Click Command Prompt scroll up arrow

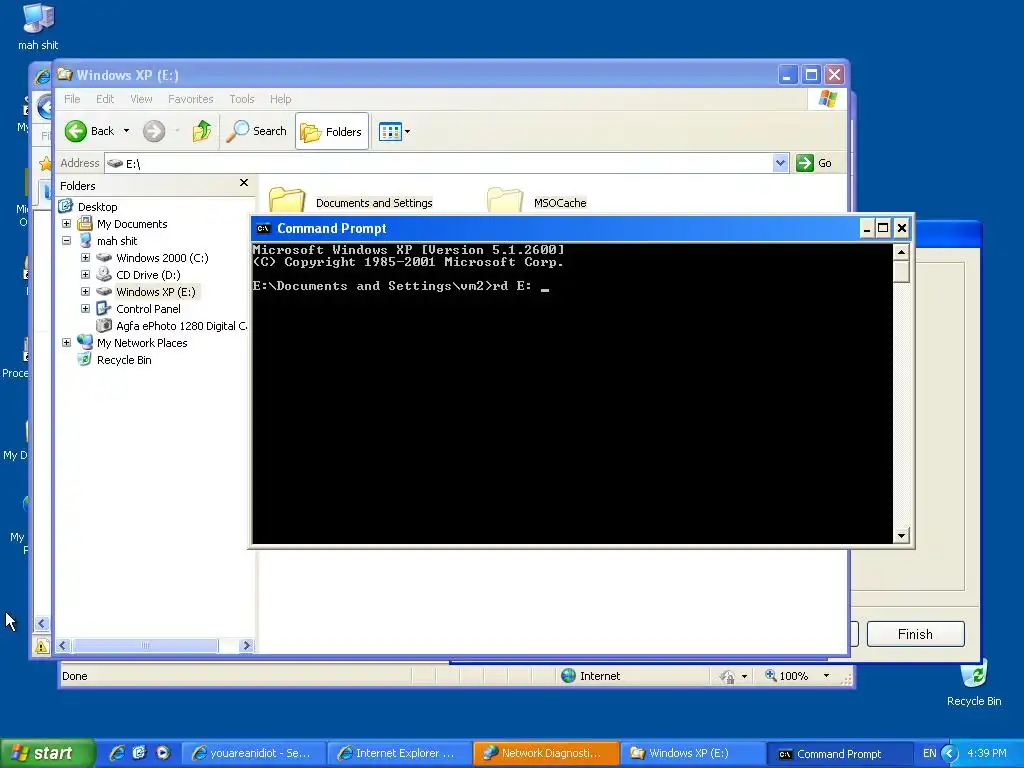click(x=901, y=252)
